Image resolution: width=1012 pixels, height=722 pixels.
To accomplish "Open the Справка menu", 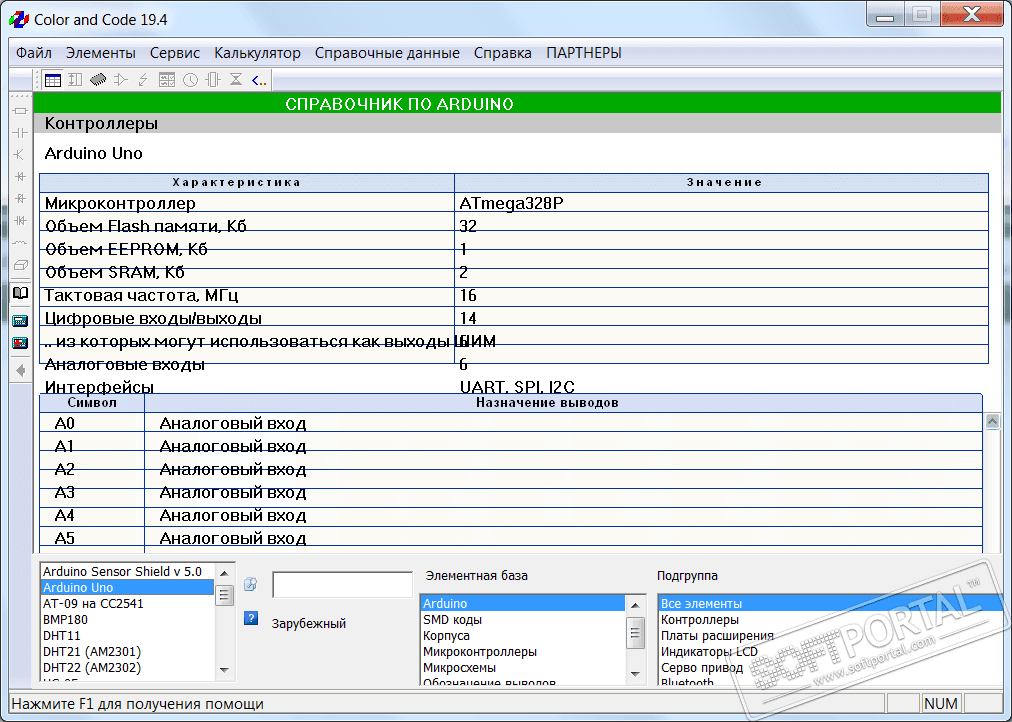I will (503, 53).
